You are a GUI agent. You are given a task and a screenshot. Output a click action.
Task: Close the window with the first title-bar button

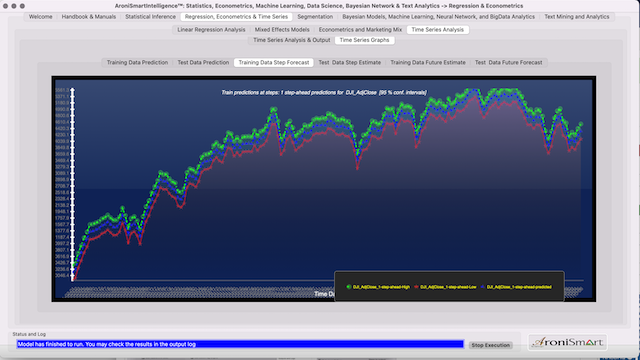[x=5, y=6]
